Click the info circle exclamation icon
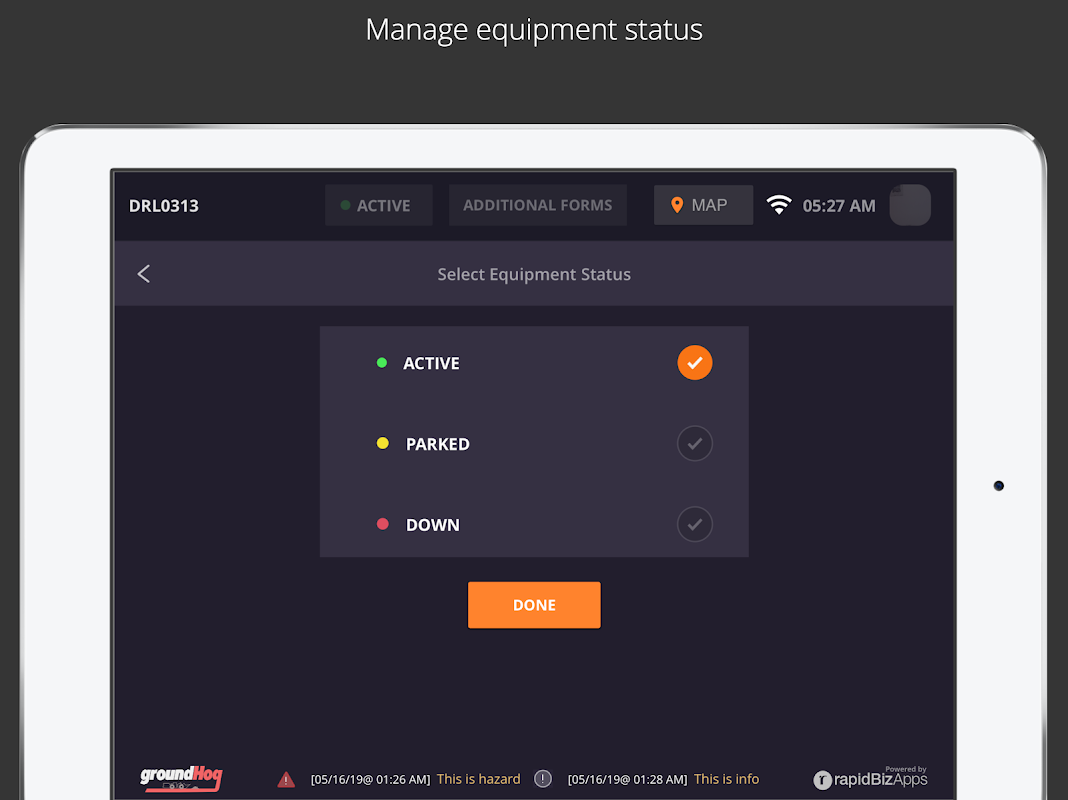1068x800 pixels. [542, 779]
